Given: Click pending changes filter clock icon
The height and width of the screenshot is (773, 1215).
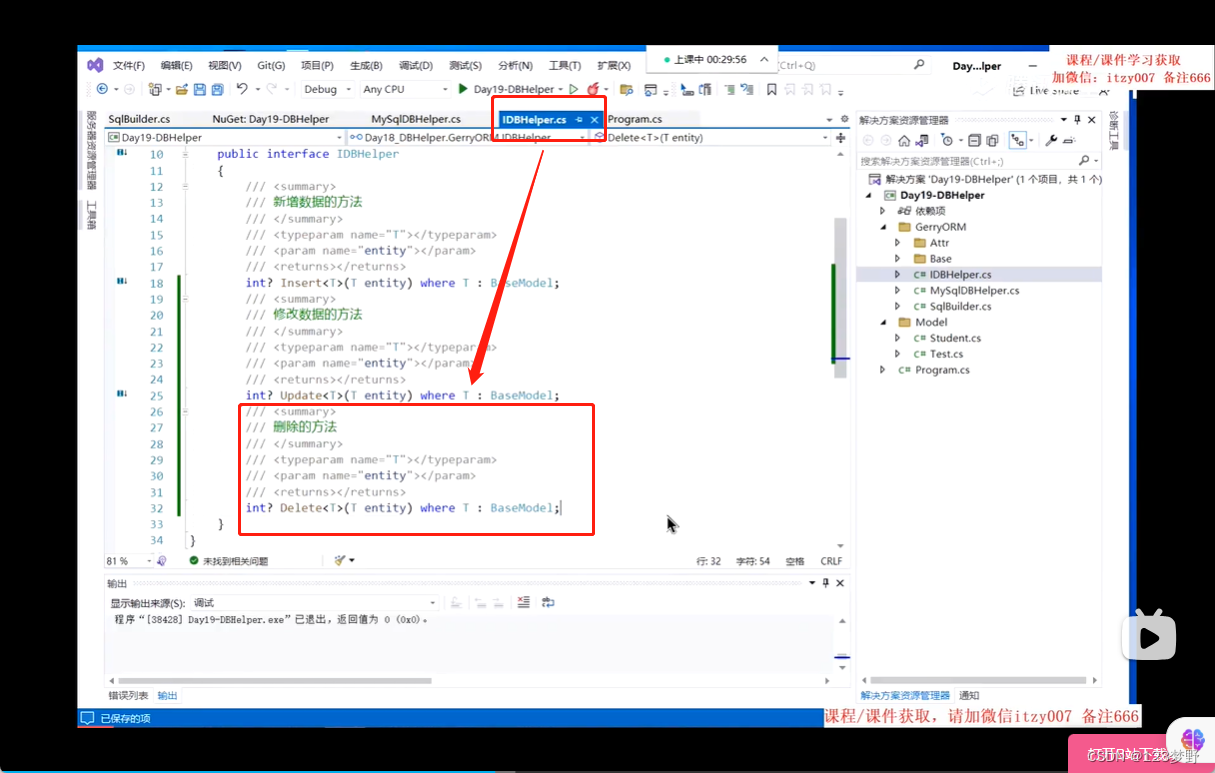Looking at the screenshot, I should point(948,141).
